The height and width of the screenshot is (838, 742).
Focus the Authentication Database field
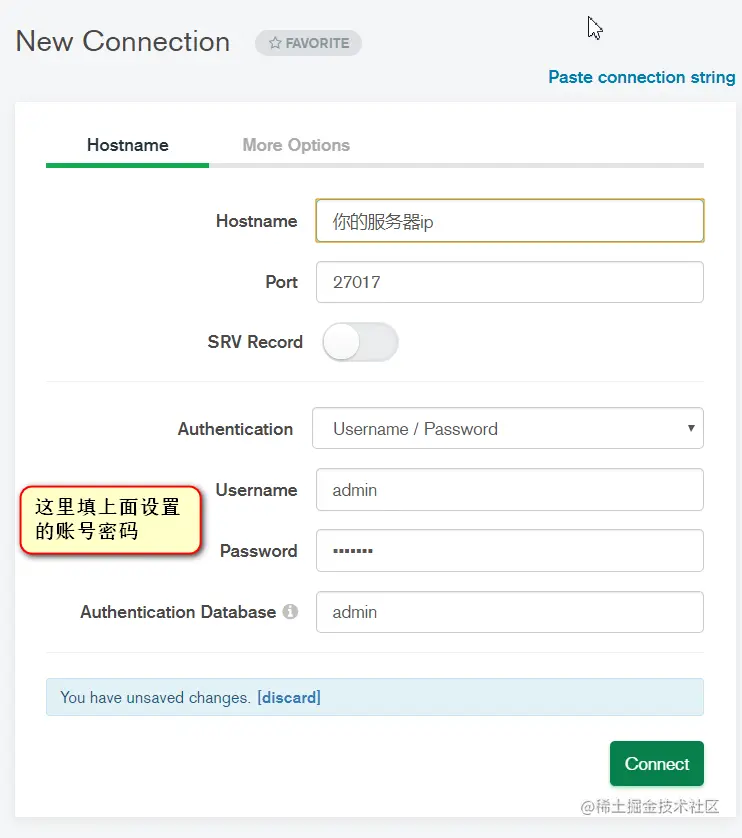click(510, 612)
